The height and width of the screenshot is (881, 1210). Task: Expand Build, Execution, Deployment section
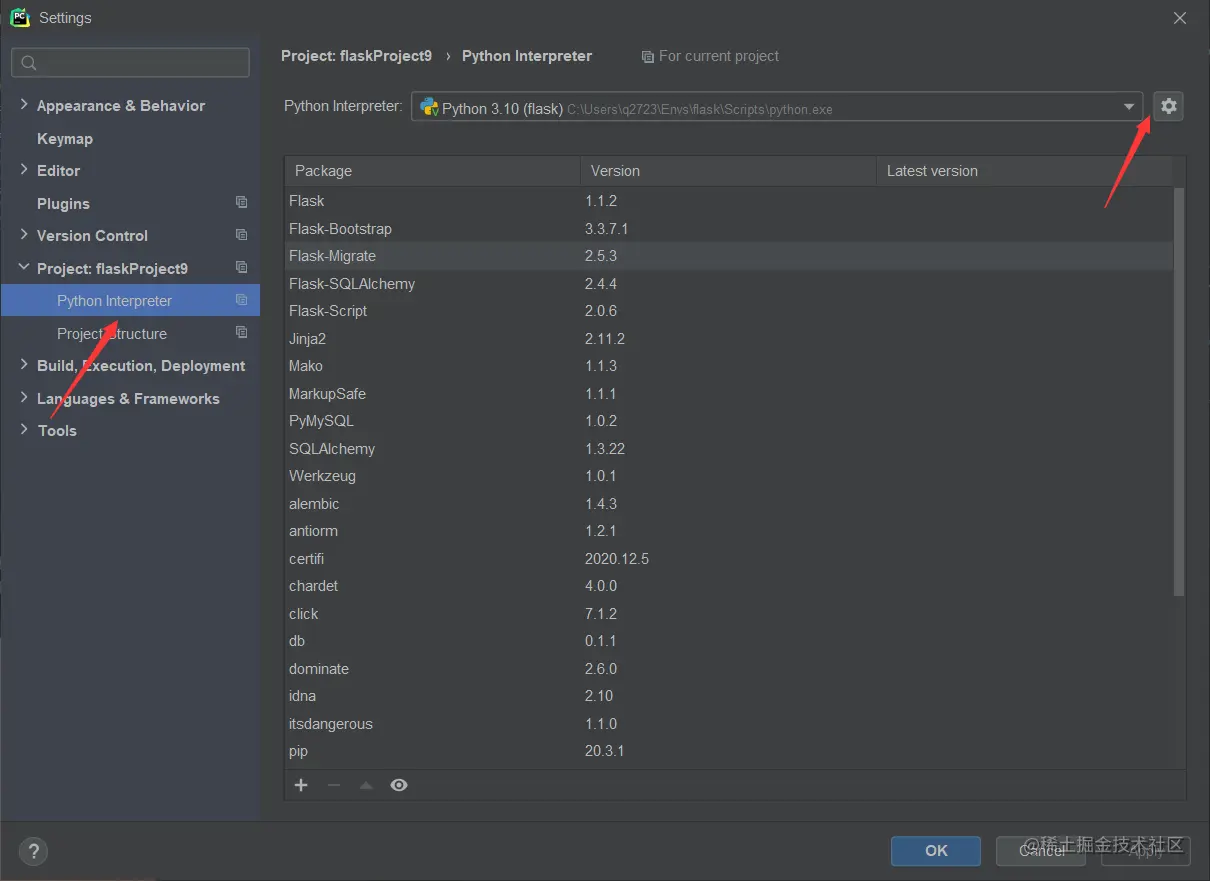[24, 365]
